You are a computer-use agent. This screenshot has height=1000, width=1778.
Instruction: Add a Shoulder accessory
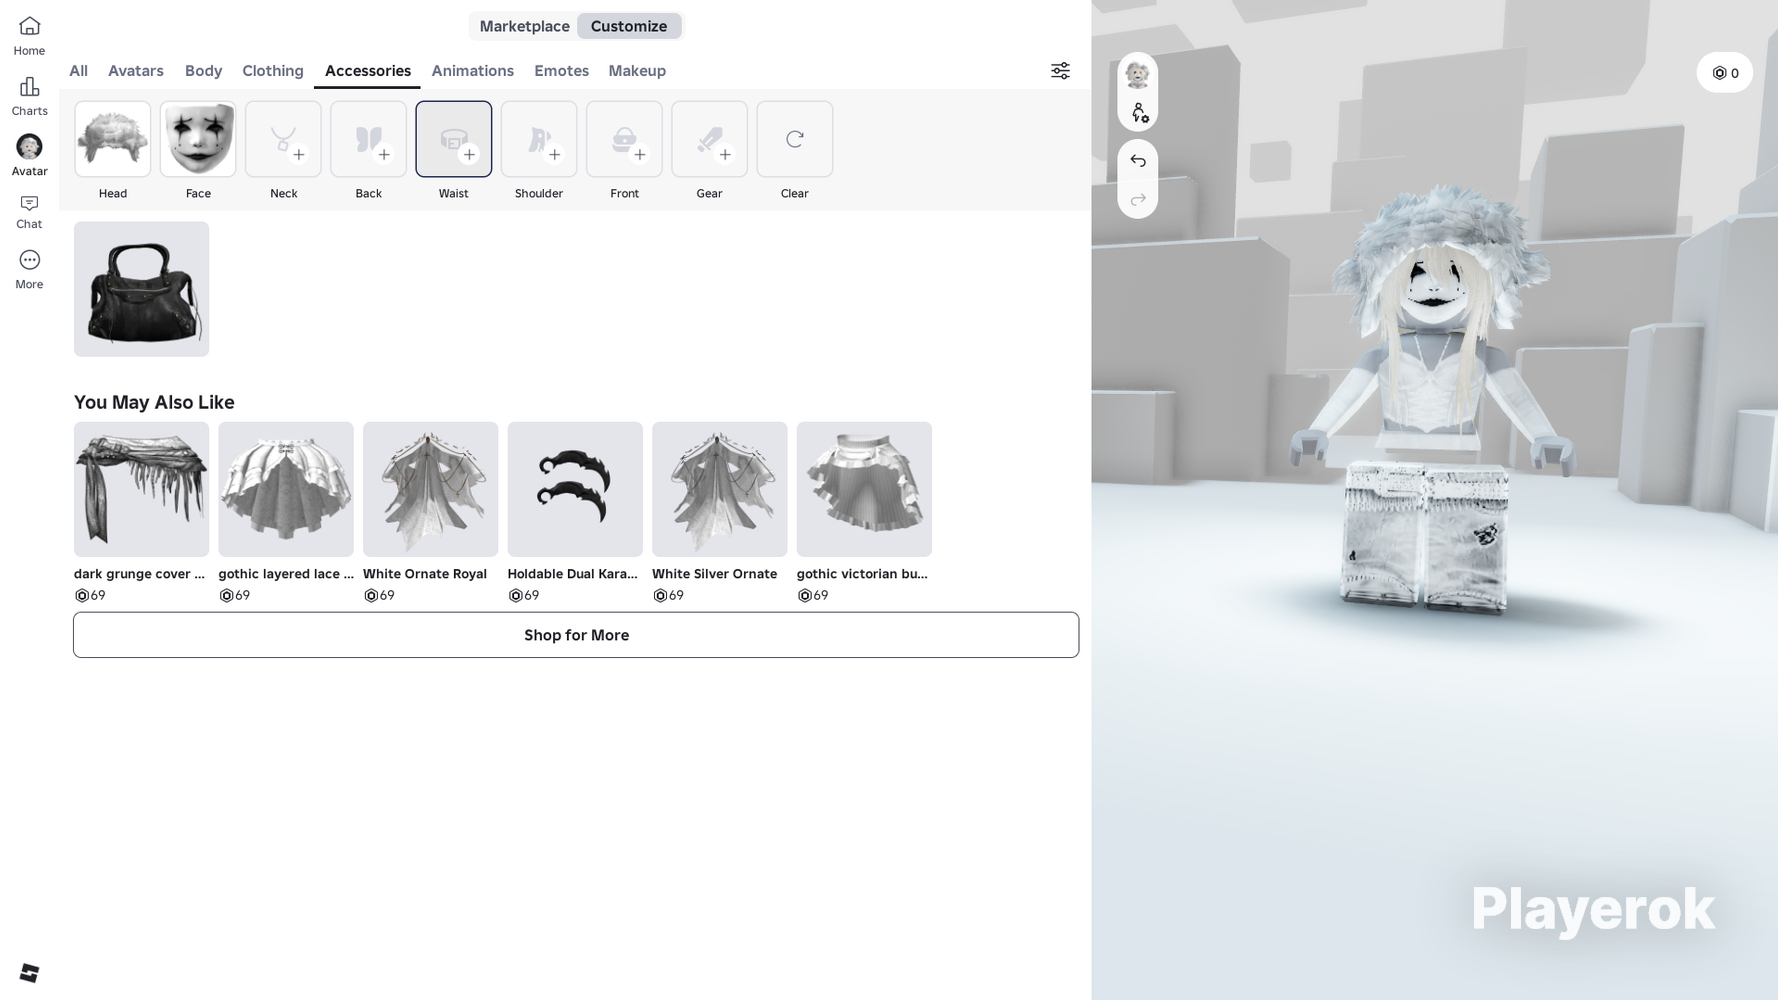[x=539, y=139]
